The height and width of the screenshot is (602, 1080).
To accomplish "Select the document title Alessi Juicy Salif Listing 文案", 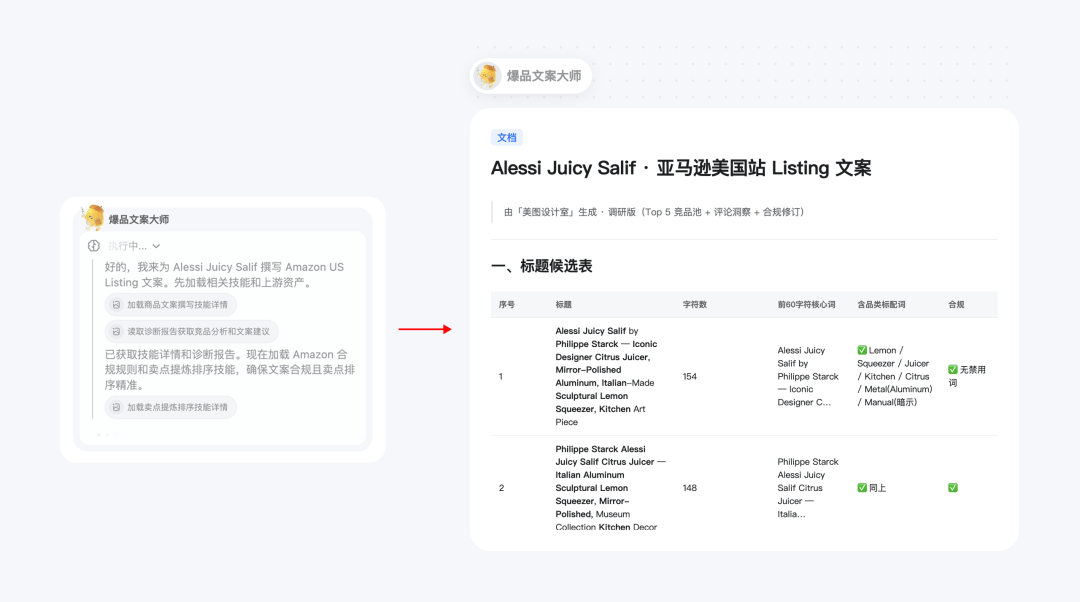I will coord(681,168).
